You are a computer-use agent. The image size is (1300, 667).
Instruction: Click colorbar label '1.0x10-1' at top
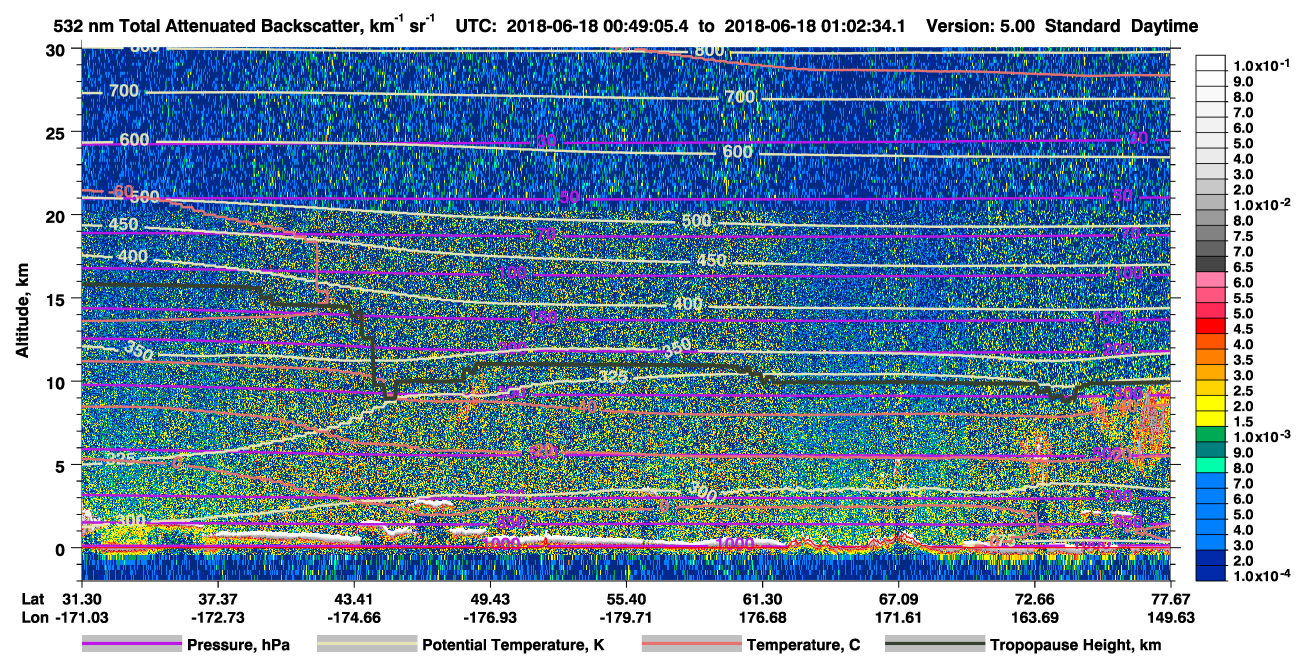click(x=1261, y=66)
